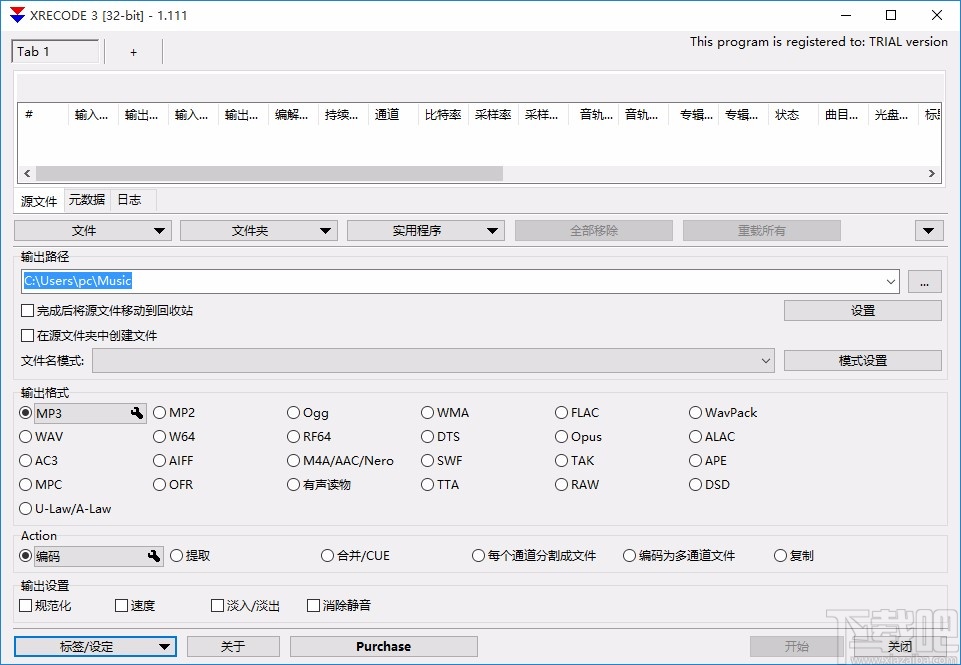
Task: Open the 文件 dropdown button
Action: (x=93, y=231)
